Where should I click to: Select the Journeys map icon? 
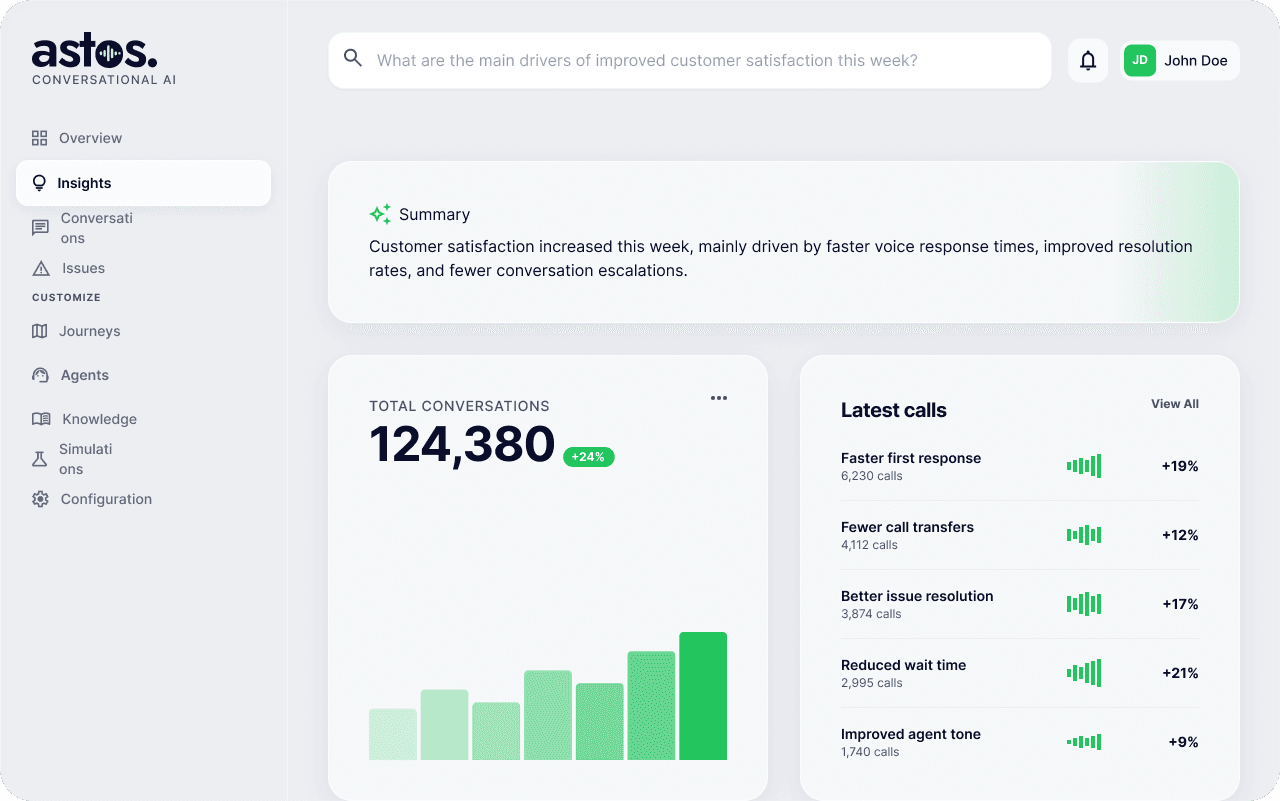(x=39, y=330)
